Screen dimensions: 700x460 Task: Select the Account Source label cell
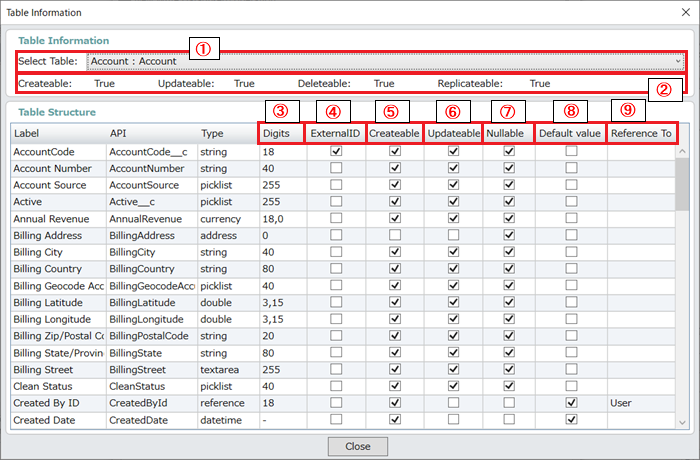point(58,185)
